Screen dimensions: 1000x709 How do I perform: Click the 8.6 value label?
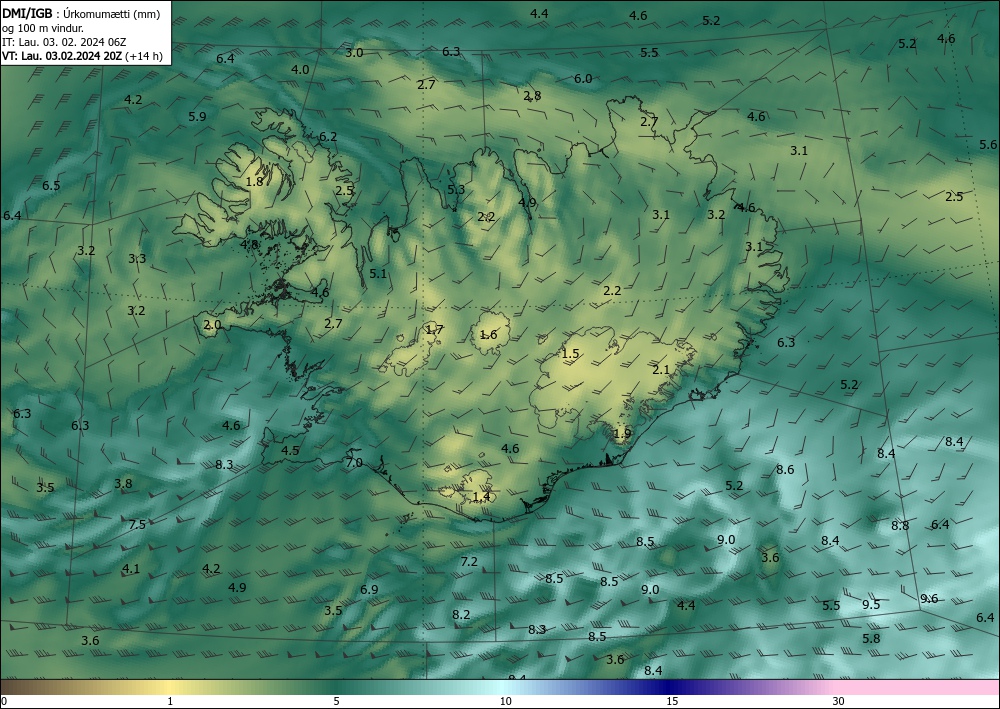coord(785,469)
